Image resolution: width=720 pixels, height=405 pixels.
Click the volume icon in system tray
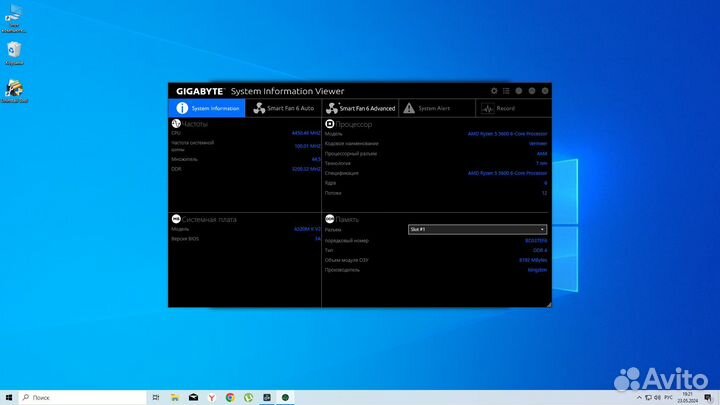point(655,397)
